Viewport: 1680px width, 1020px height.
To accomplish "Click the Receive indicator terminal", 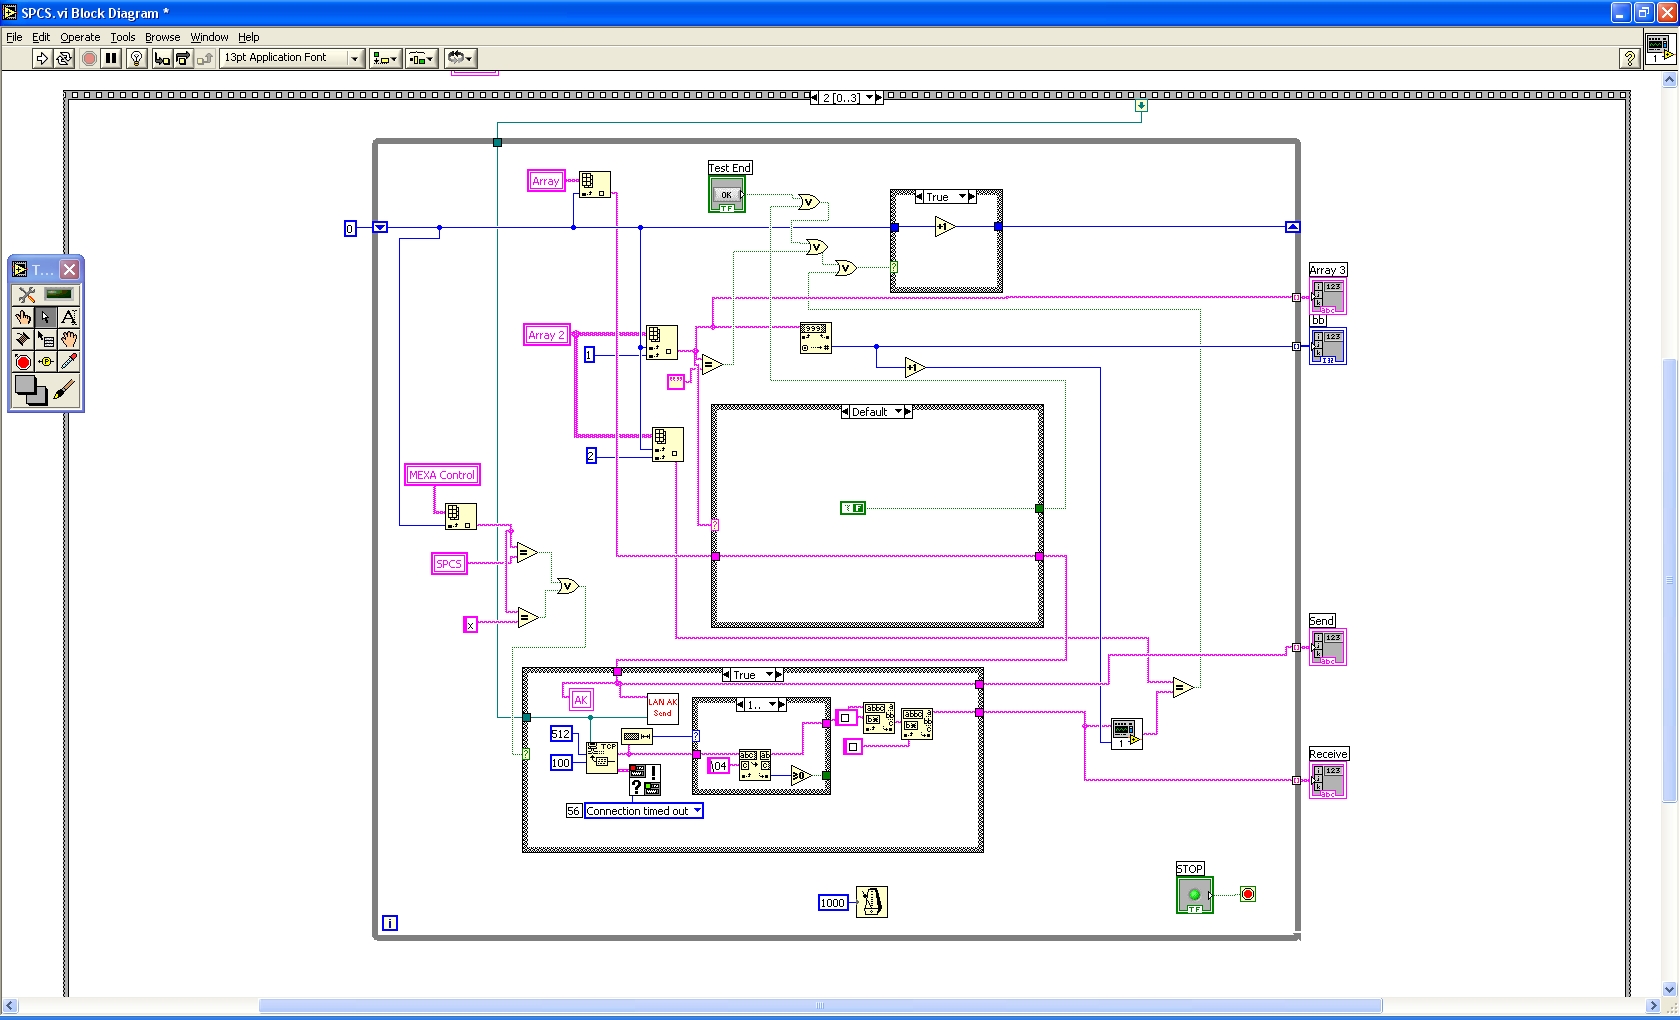I will [1328, 780].
